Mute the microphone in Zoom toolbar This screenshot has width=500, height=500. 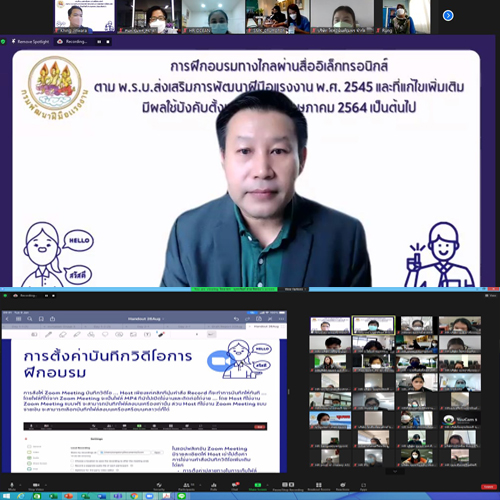click(12, 486)
